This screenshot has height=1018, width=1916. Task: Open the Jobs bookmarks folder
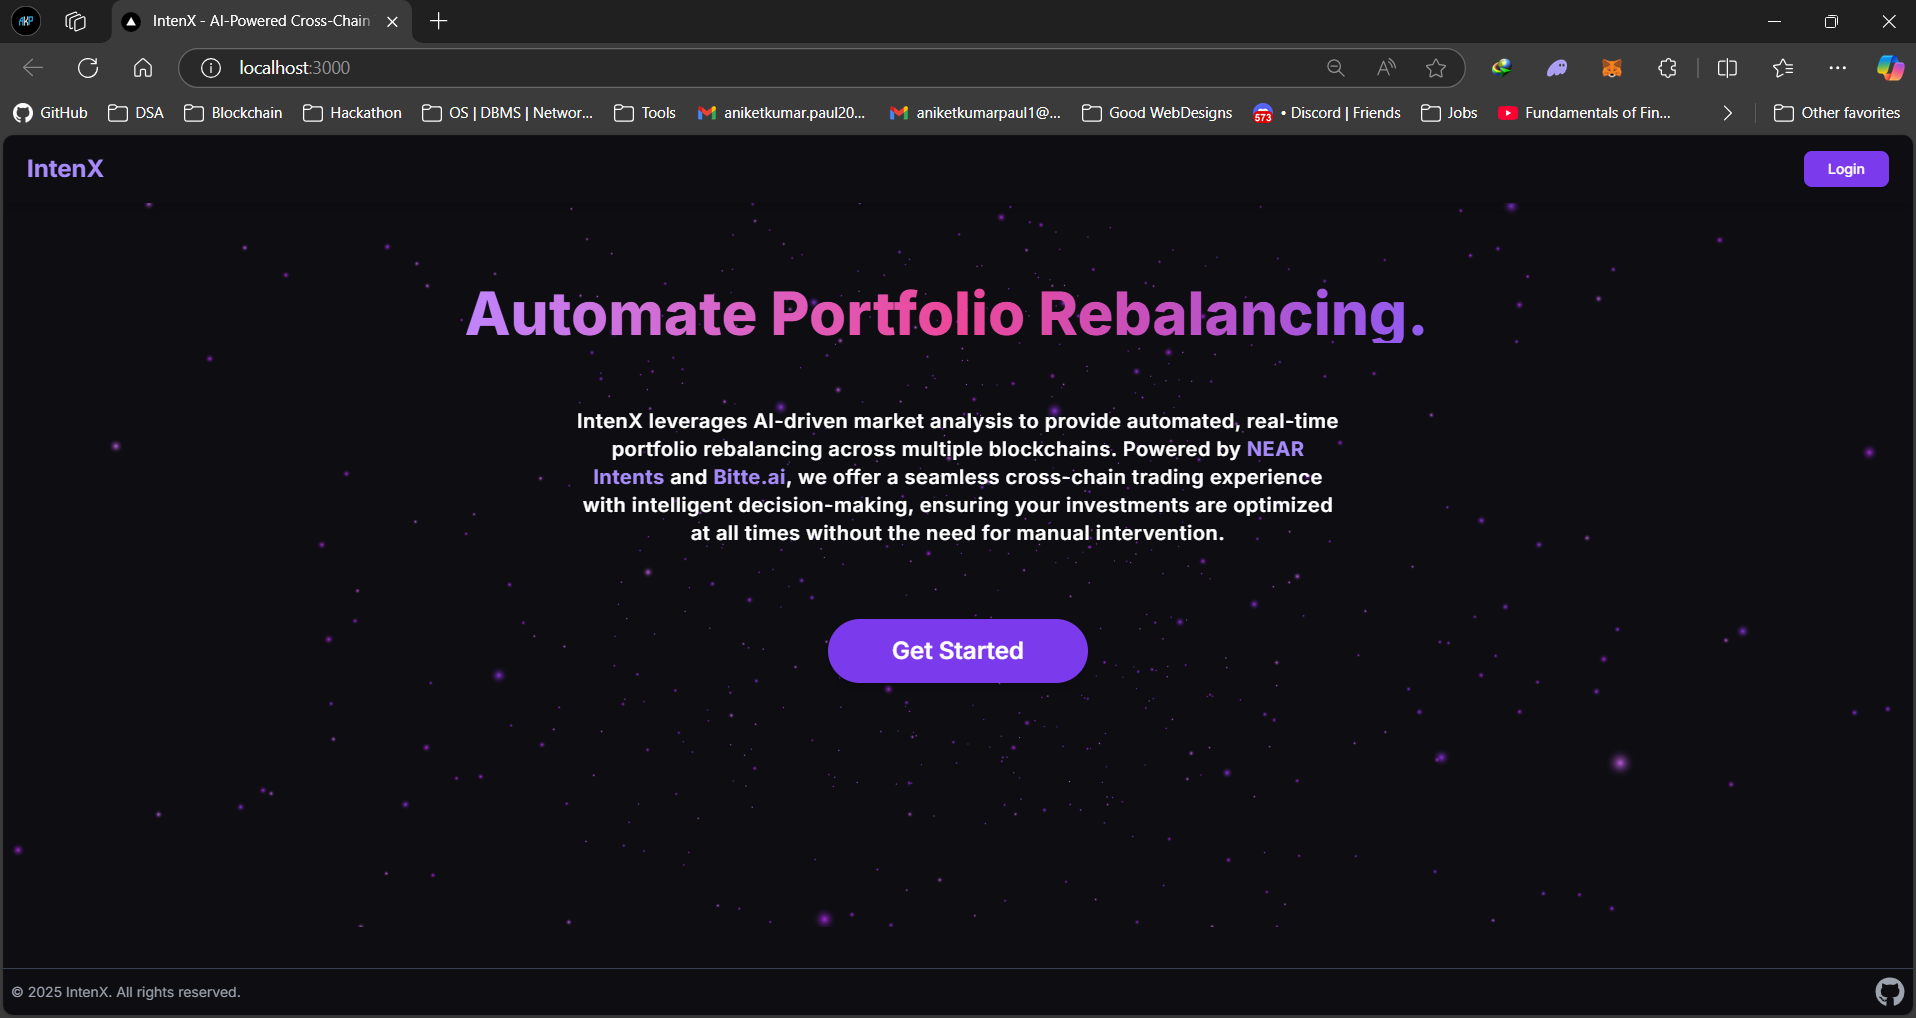pos(1449,113)
